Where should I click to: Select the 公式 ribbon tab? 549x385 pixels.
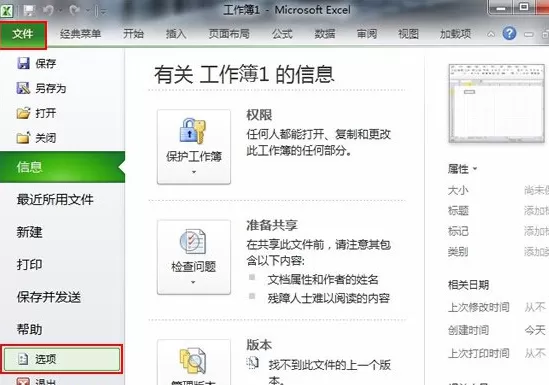coord(282,34)
